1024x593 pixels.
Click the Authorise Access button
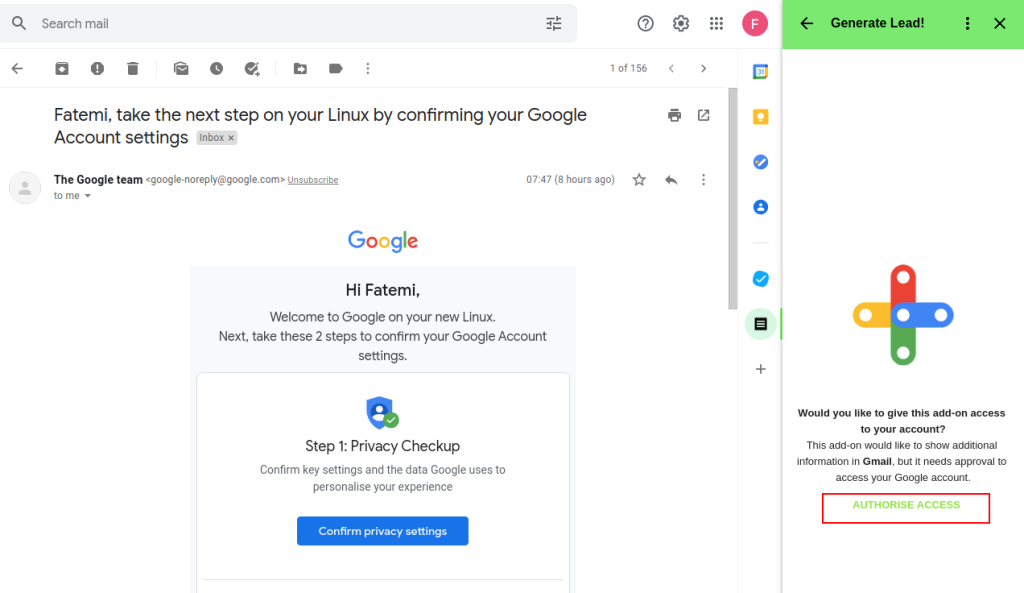tap(905, 507)
